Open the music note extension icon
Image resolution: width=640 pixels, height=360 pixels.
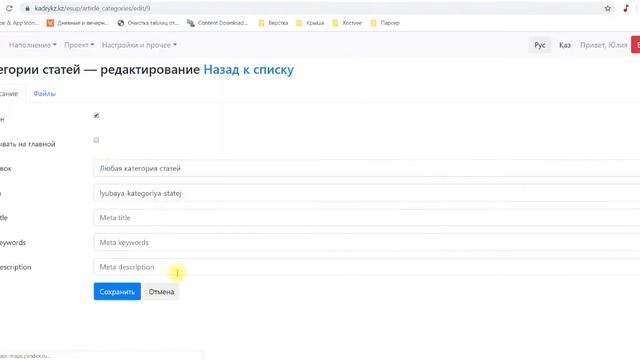pyautogui.click(x=626, y=8)
